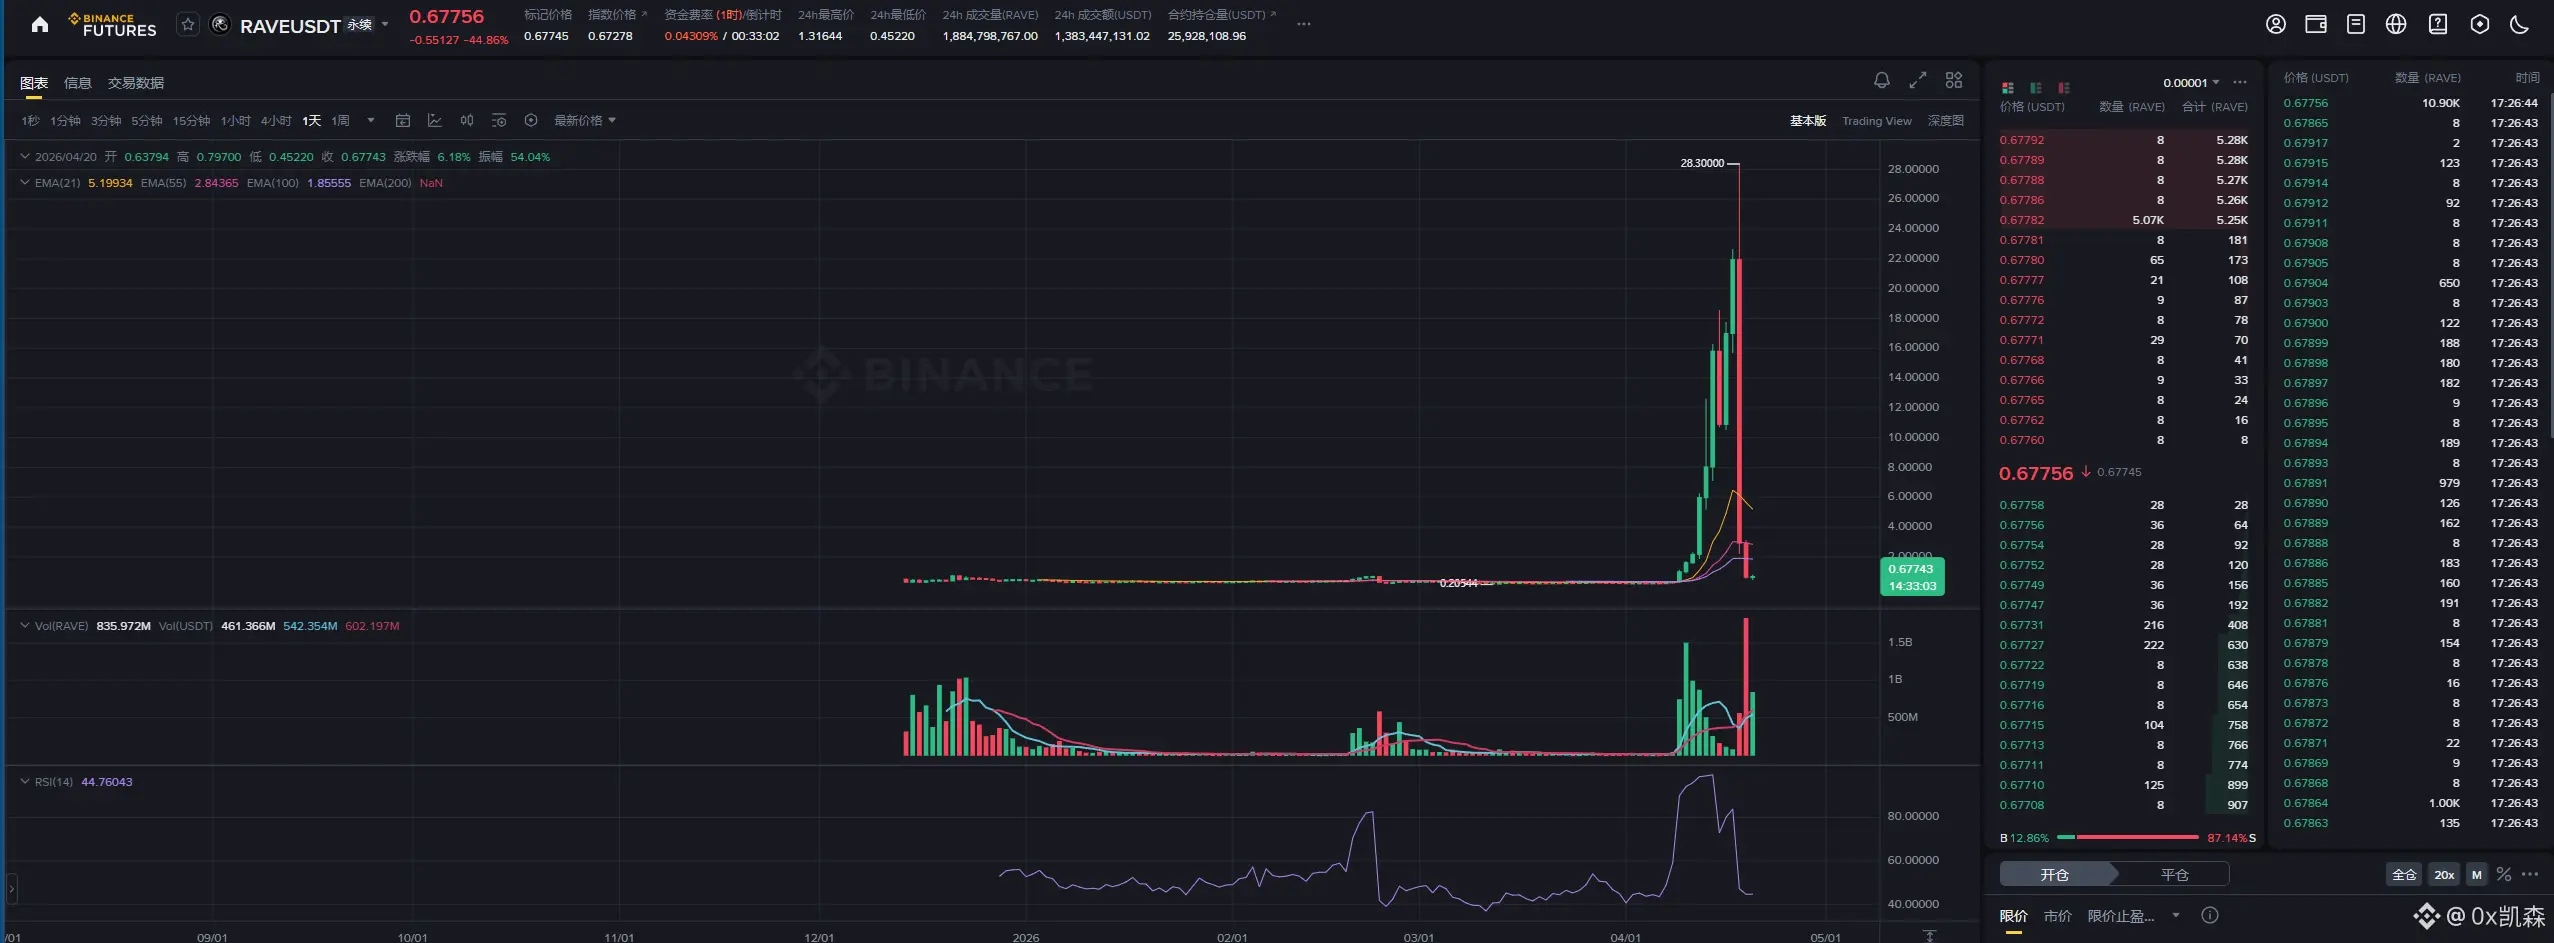Go to the home page icon
2554x943 pixels.
40,24
